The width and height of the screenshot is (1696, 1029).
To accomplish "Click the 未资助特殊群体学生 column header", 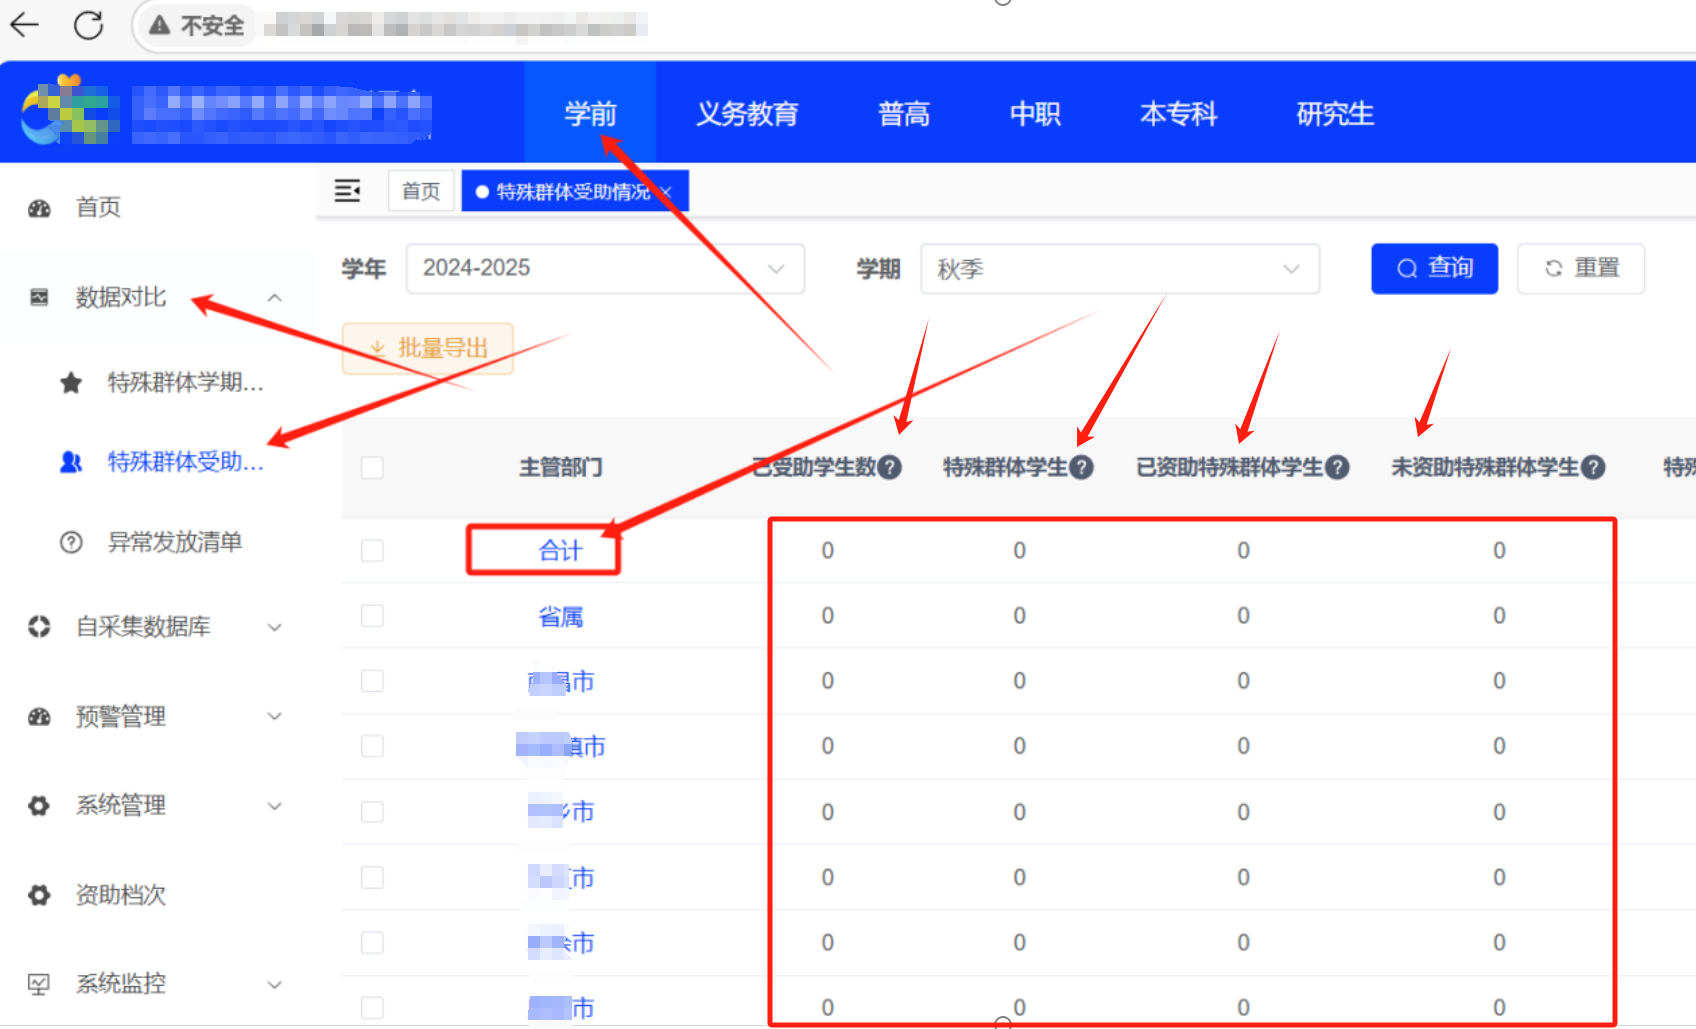I will click(x=1485, y=467).
